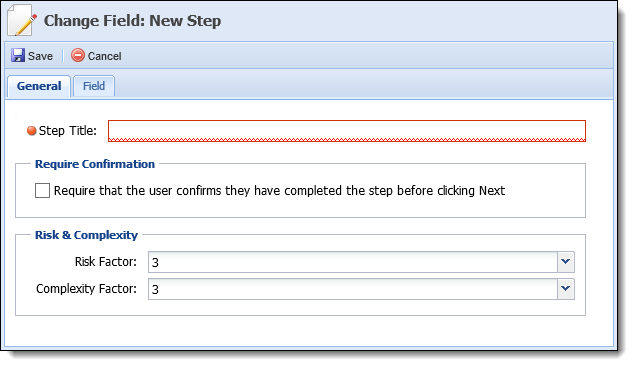Viewport: 633px width, 366px height.
Task: Click the 'Change Field: New Step' dialog title
Action: (x=132, y=21)
